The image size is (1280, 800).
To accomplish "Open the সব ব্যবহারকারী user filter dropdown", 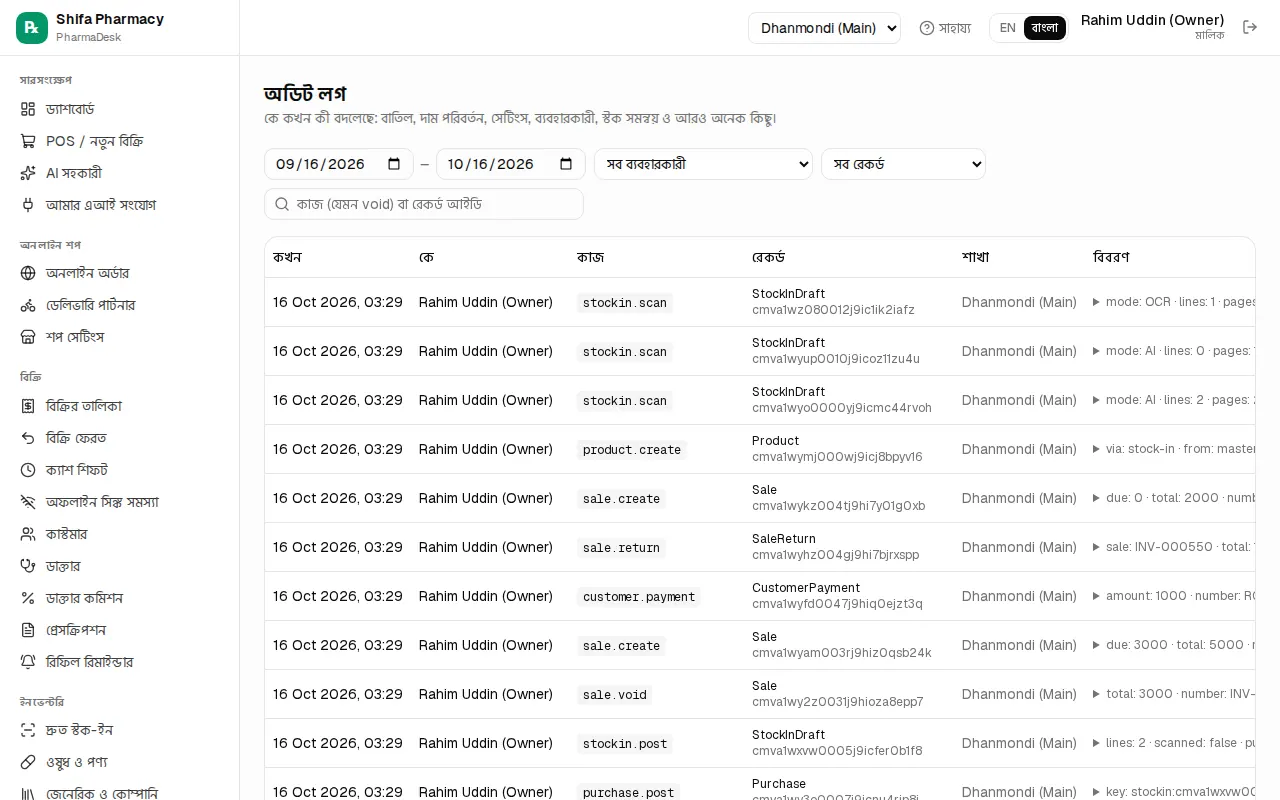I will pos(703,164).
